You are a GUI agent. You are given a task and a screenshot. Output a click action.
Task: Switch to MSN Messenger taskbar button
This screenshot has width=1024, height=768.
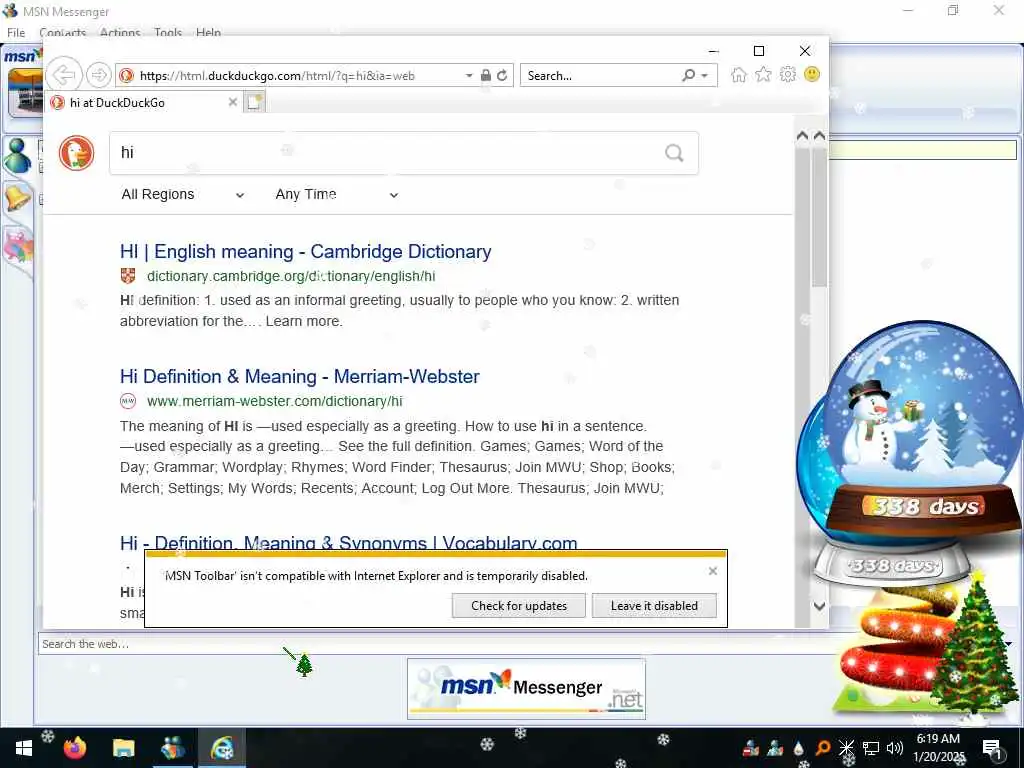[172, 748]
